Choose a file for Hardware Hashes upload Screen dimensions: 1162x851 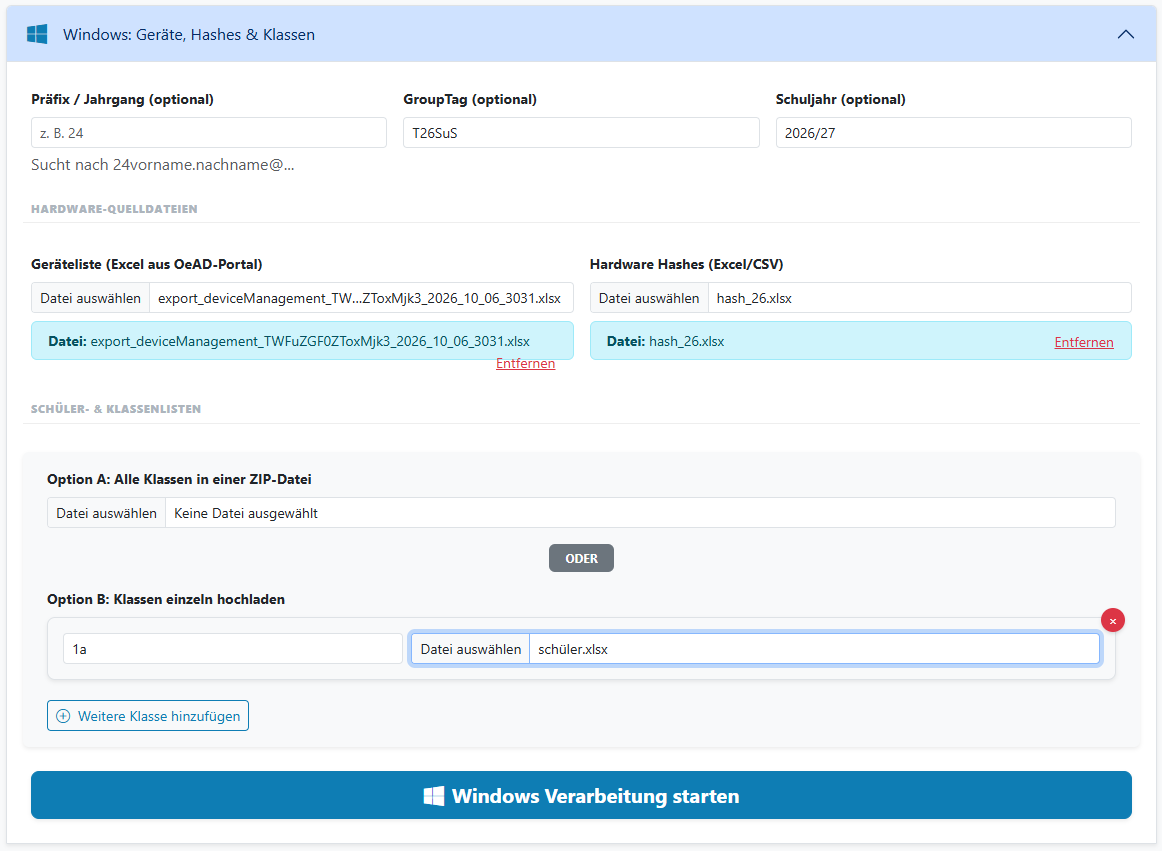click(x=649, y=298)
